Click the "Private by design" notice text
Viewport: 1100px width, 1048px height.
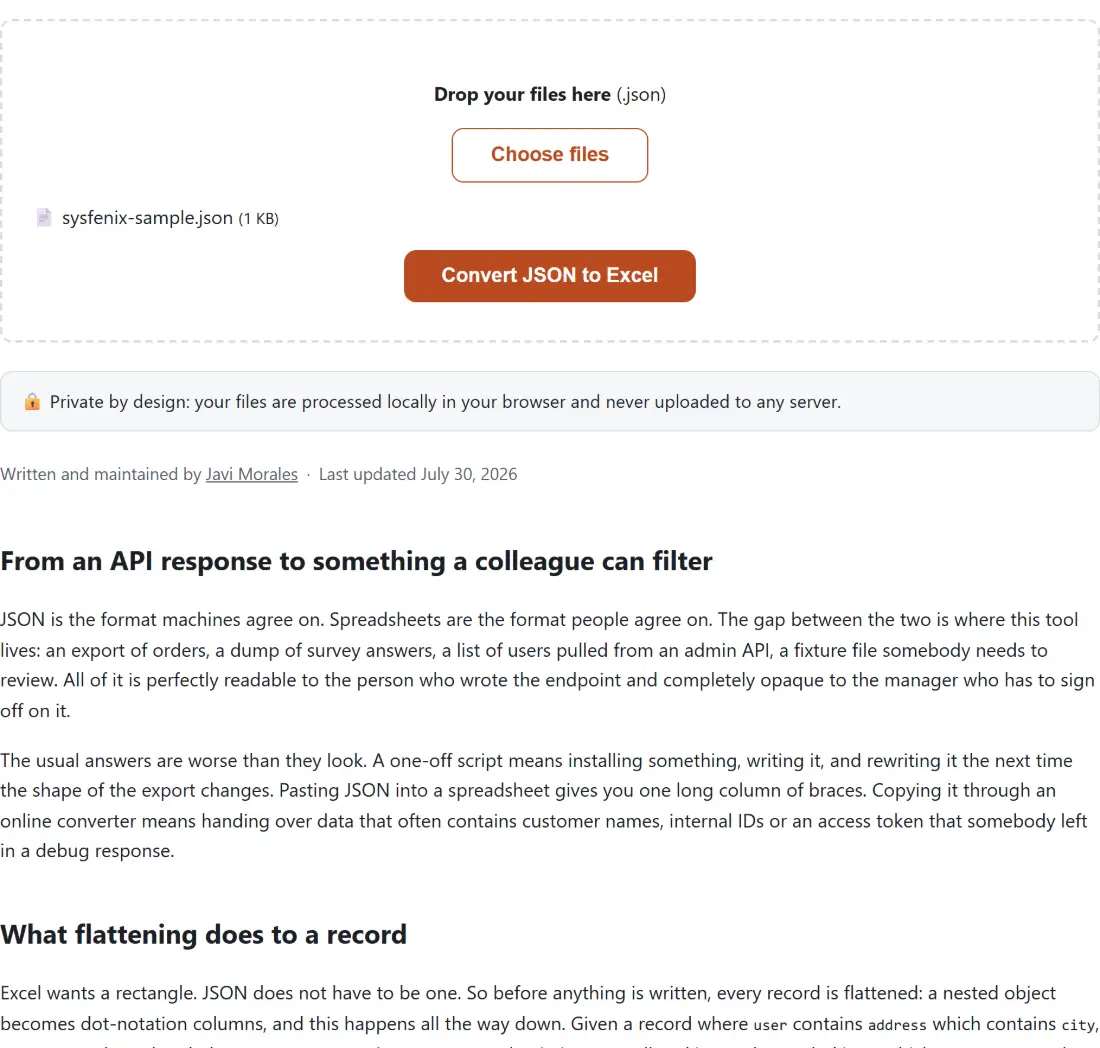(445, 402)
